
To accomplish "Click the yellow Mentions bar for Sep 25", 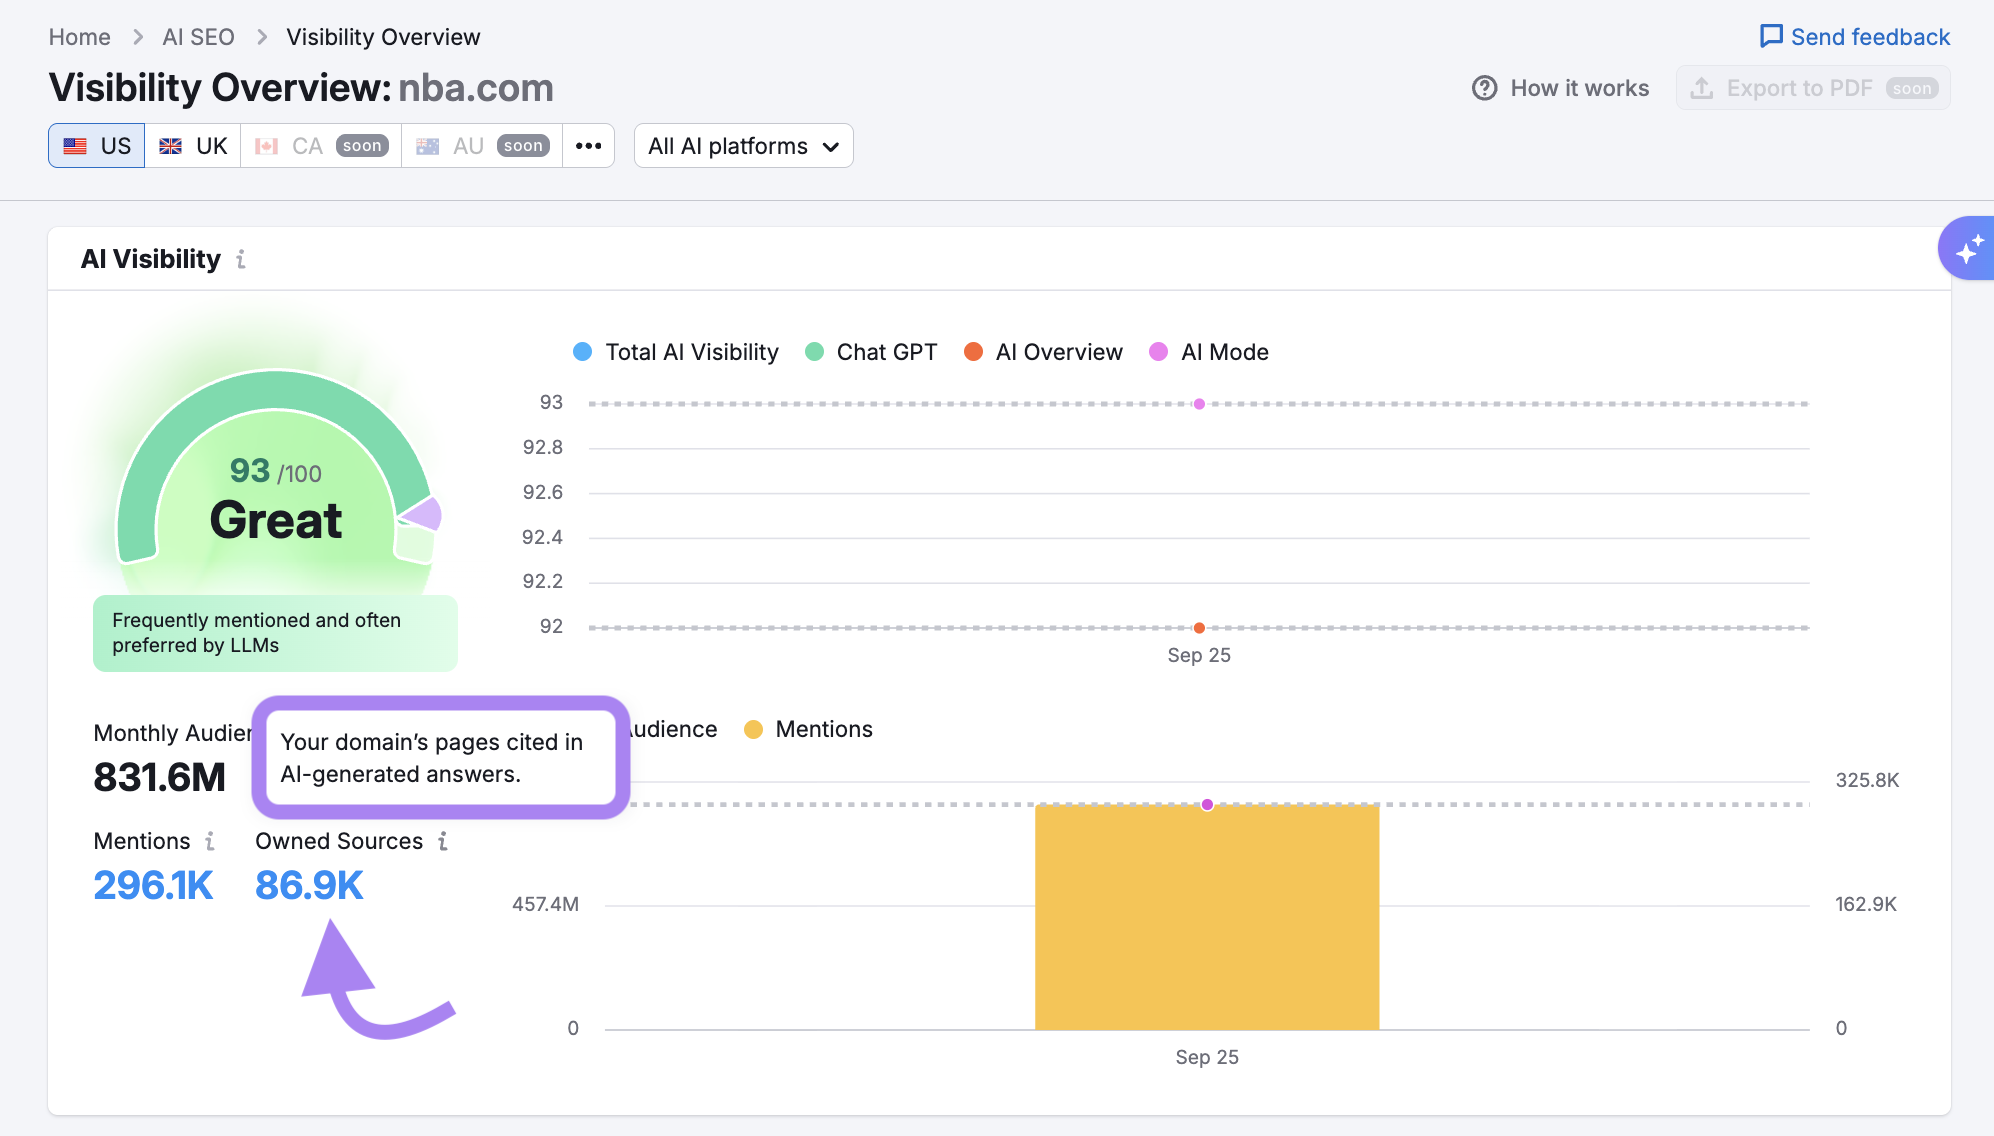I will coord(1206,917).
